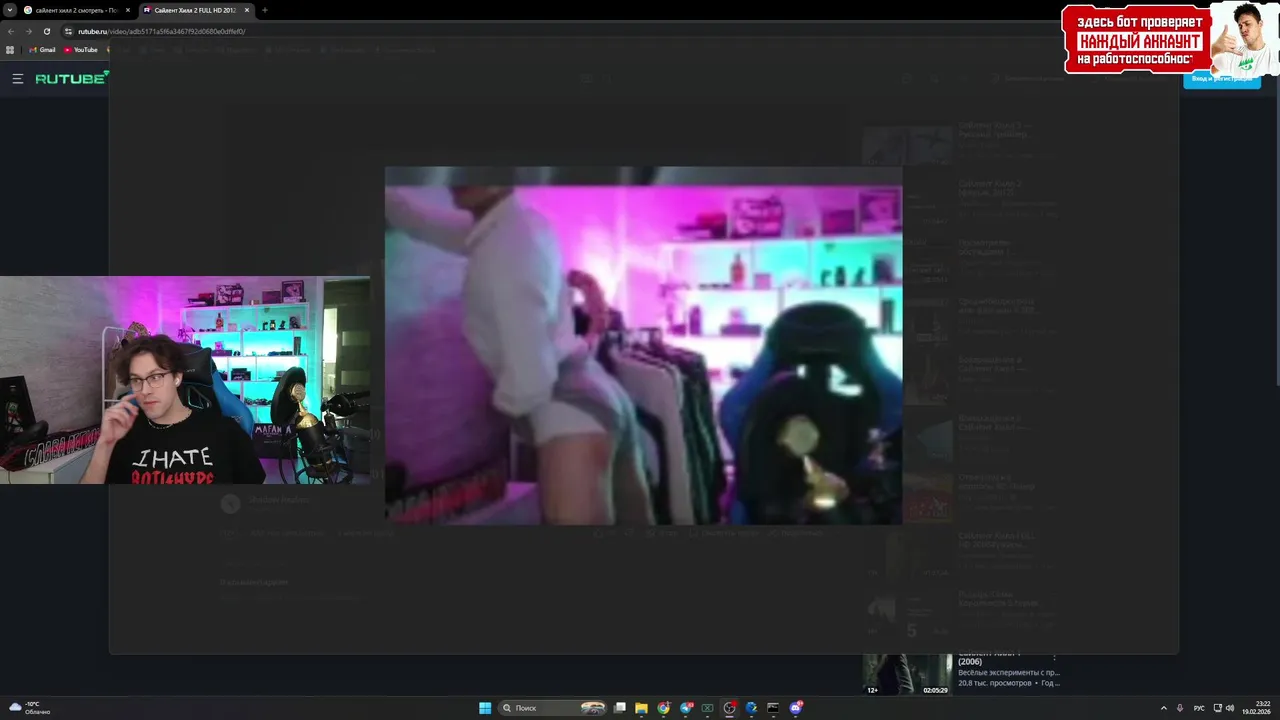Click the taskbar search box
The image size is (1280, 720).
click(x=554, y=708)
